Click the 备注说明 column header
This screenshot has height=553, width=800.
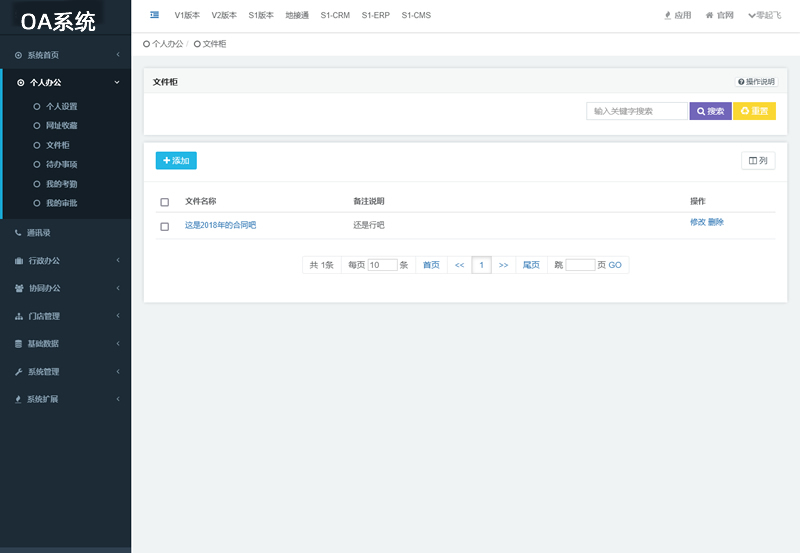tap(369, 201)
